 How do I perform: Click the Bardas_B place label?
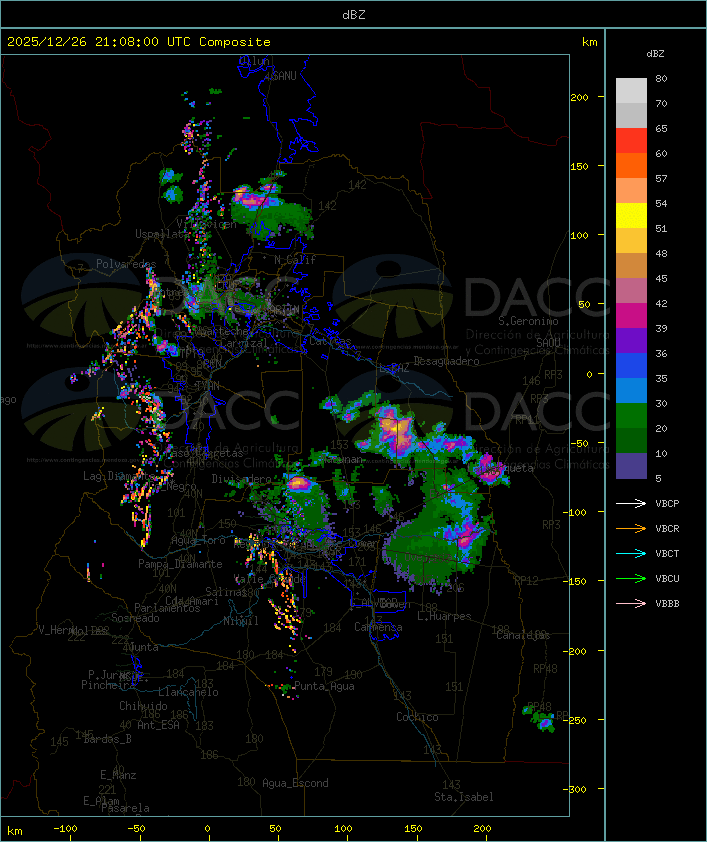(x=107, y=739)
